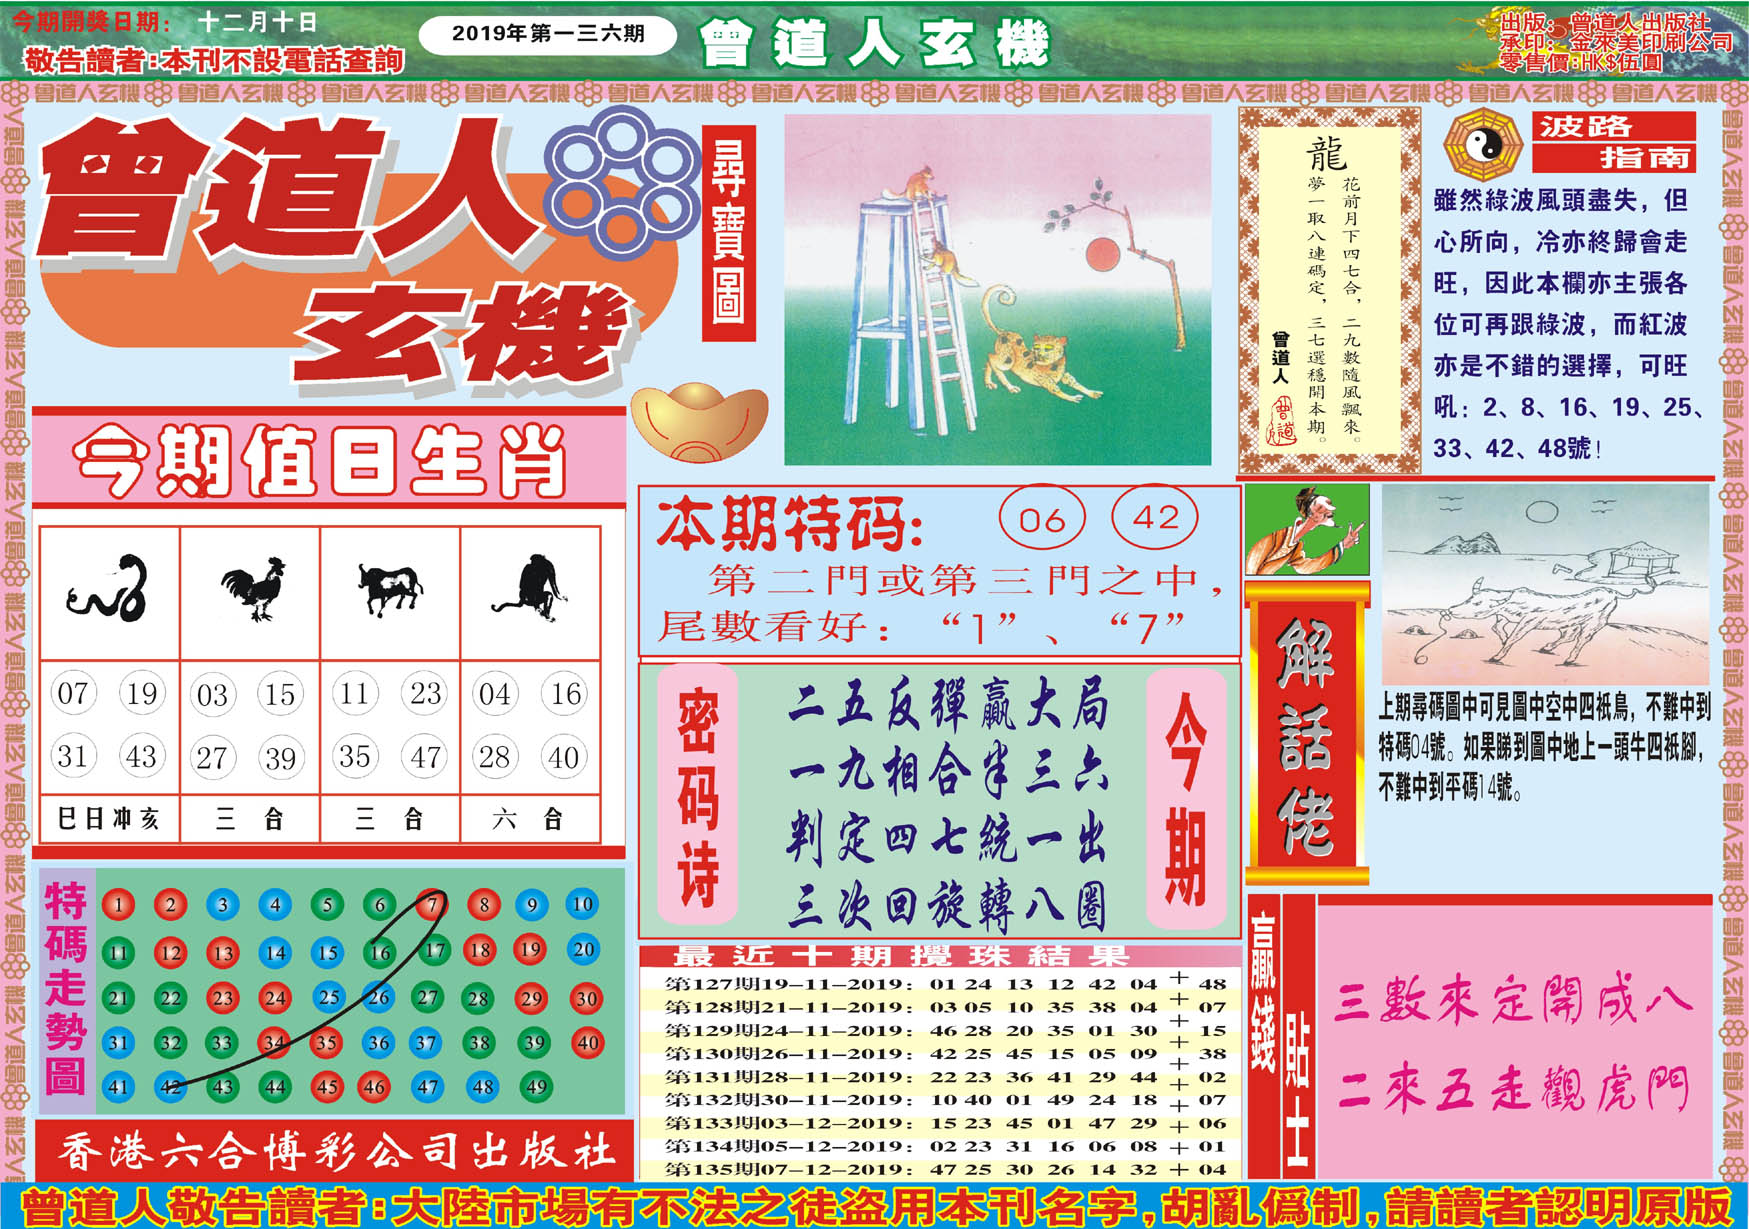Select the ox zodiac silhouette

coord(390,588)
